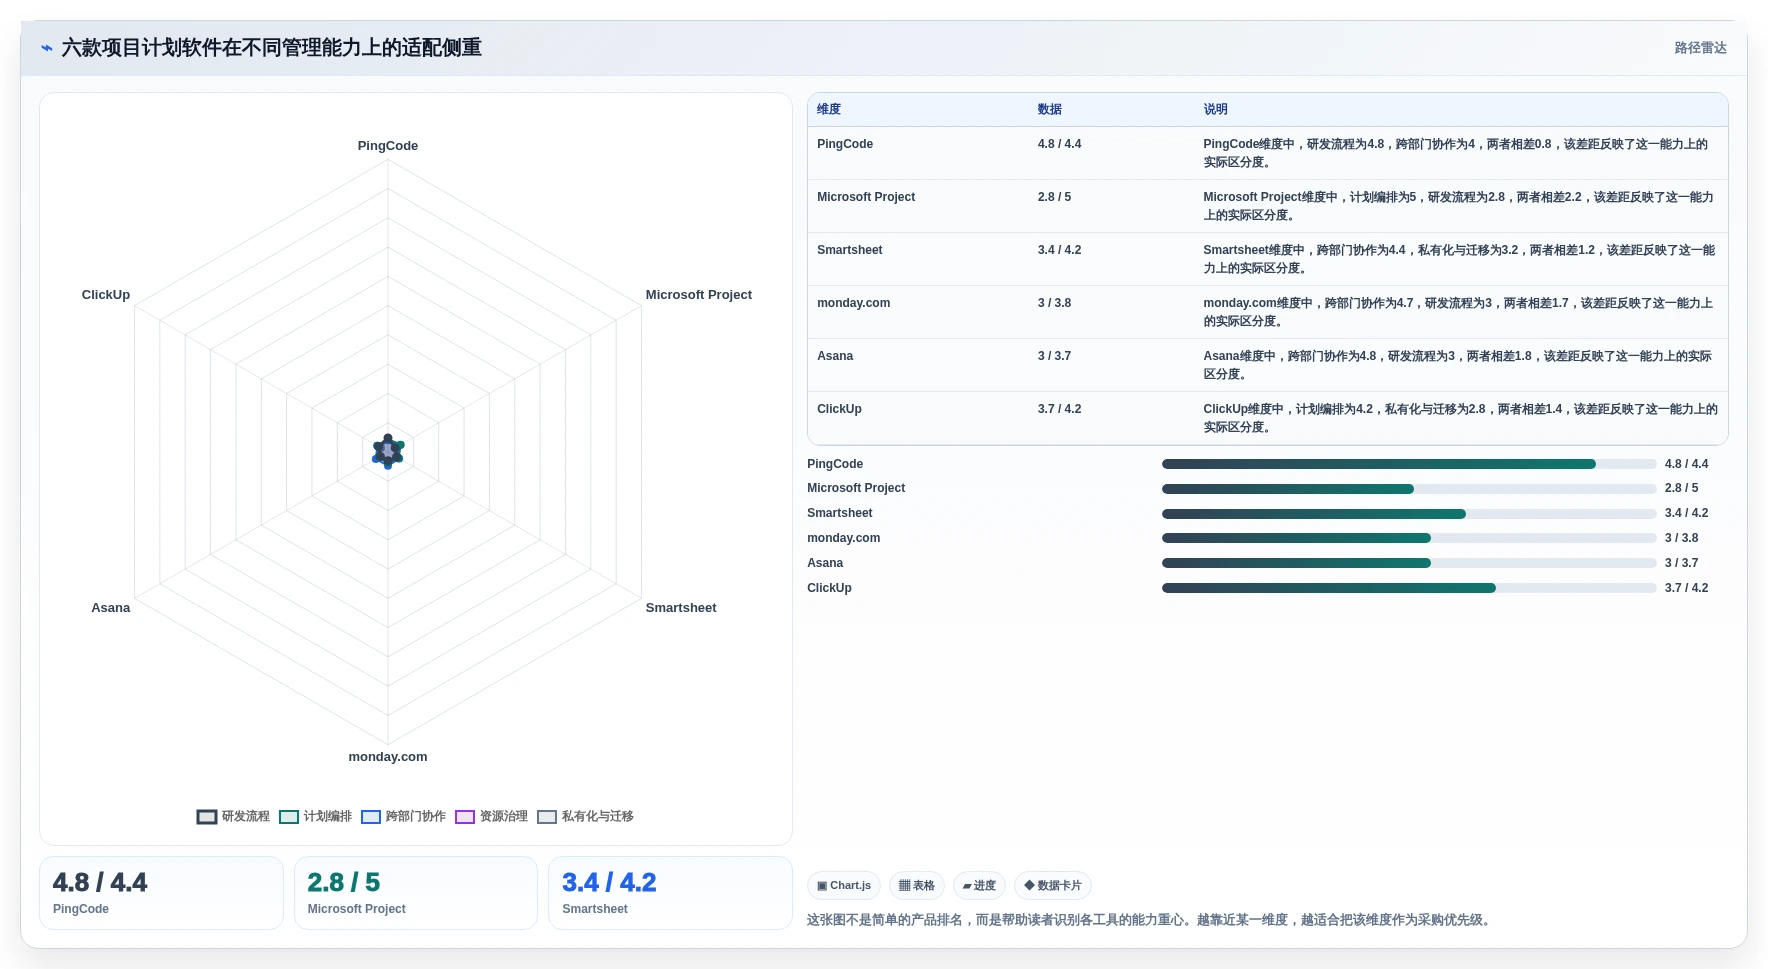Click the radar data cluster at chart center
The width and height of the screenshot is (1768, 969).
[388, 452]
